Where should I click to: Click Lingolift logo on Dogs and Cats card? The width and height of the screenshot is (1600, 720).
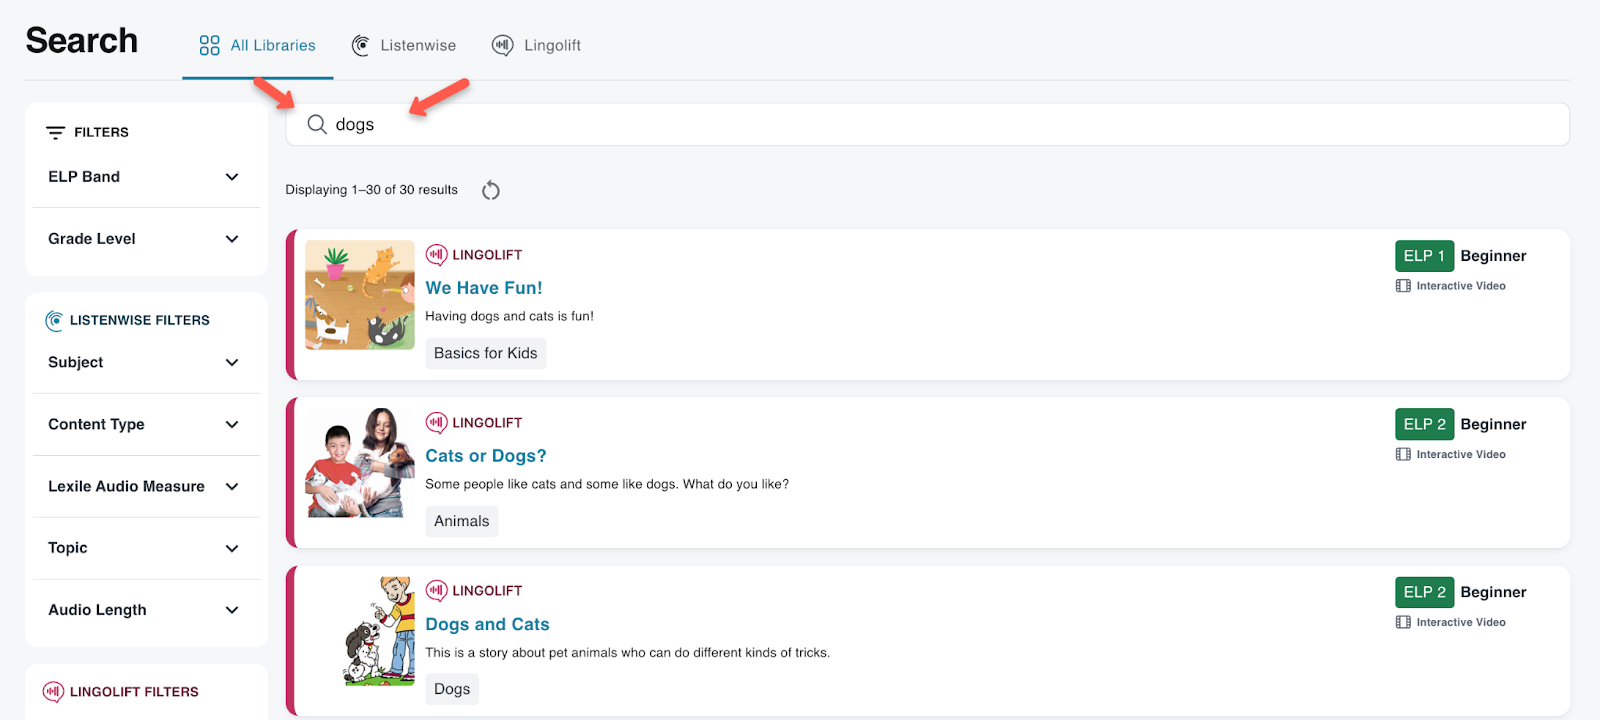(436, 591)
